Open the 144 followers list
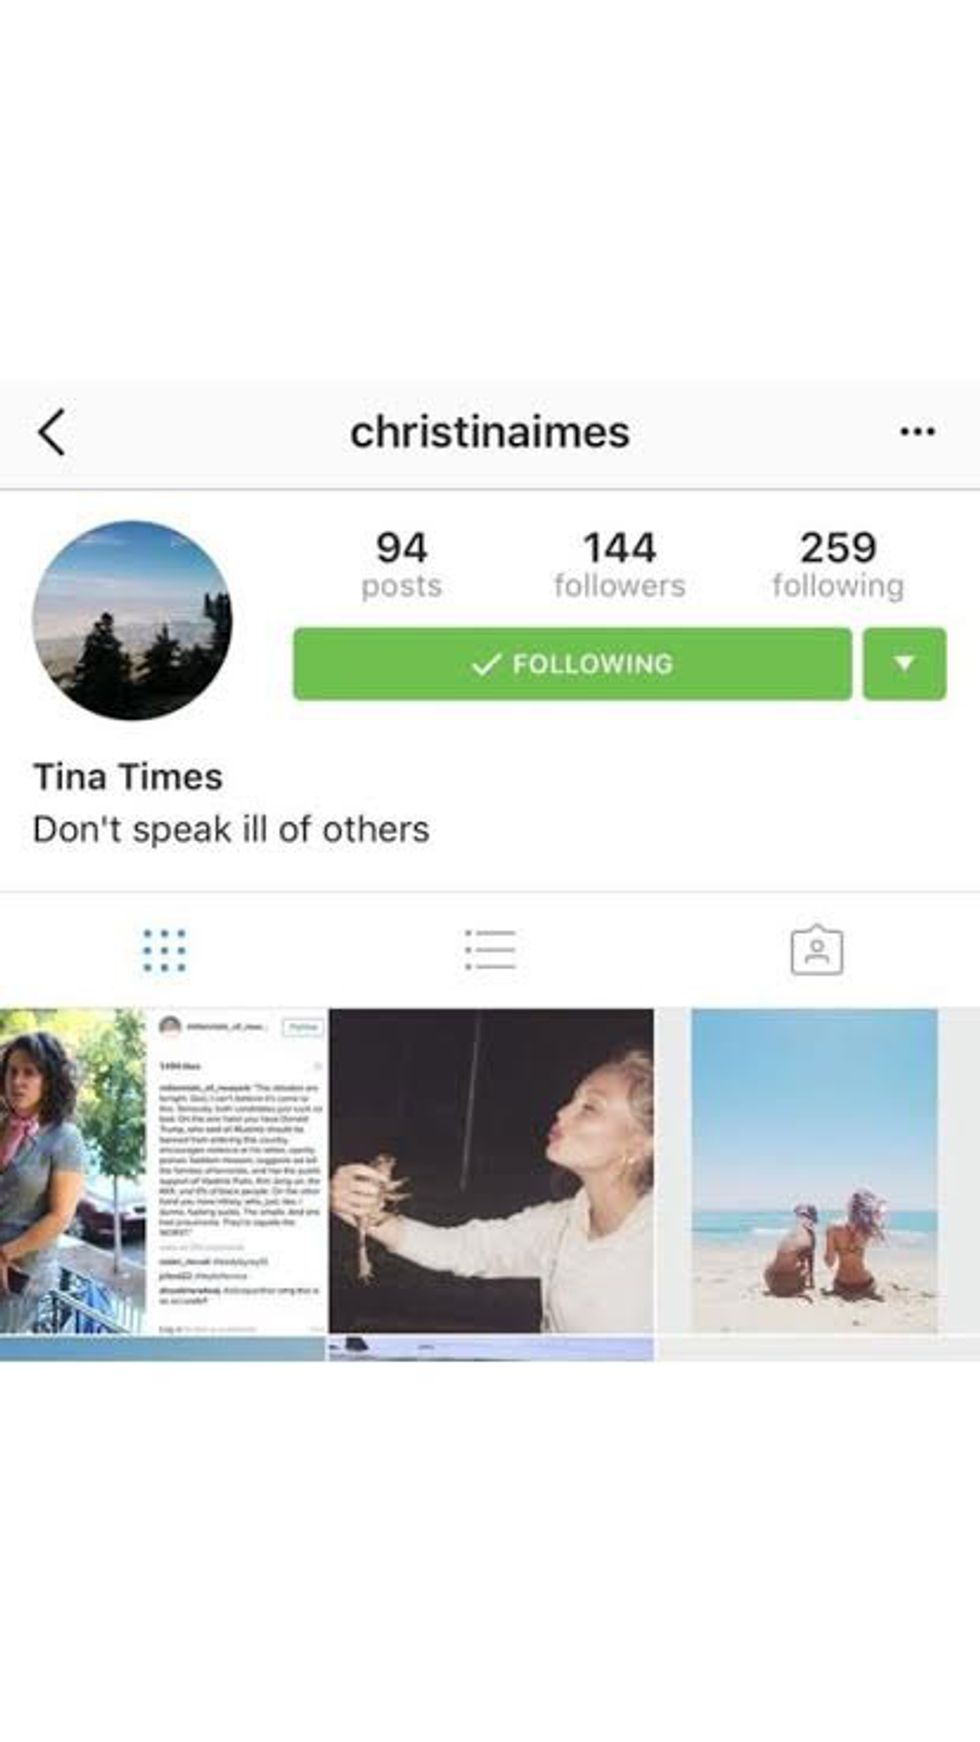Viewport: 980px width, 1742px height. coord(620,564)
